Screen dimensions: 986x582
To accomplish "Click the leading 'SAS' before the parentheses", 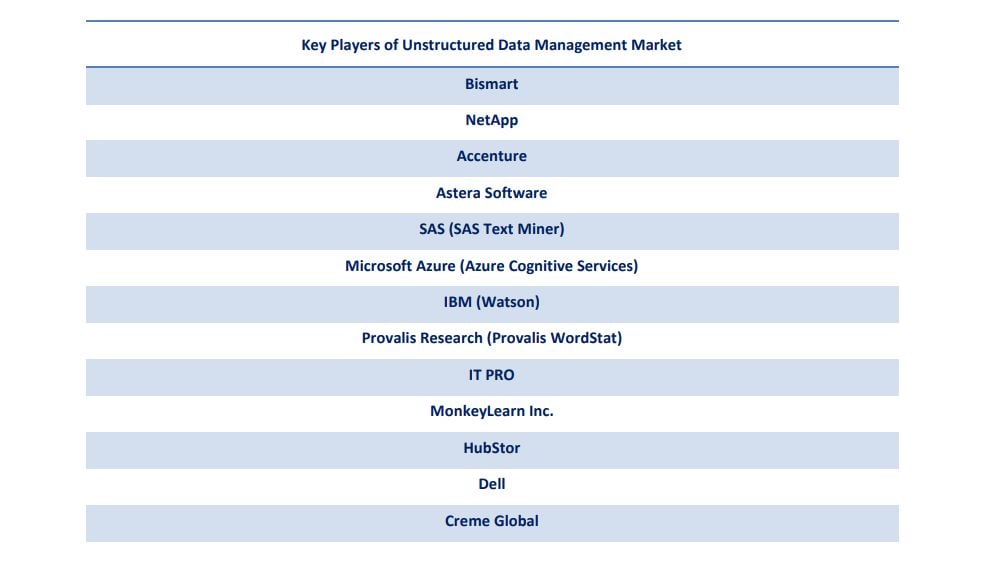I will (x=432, y=229).
